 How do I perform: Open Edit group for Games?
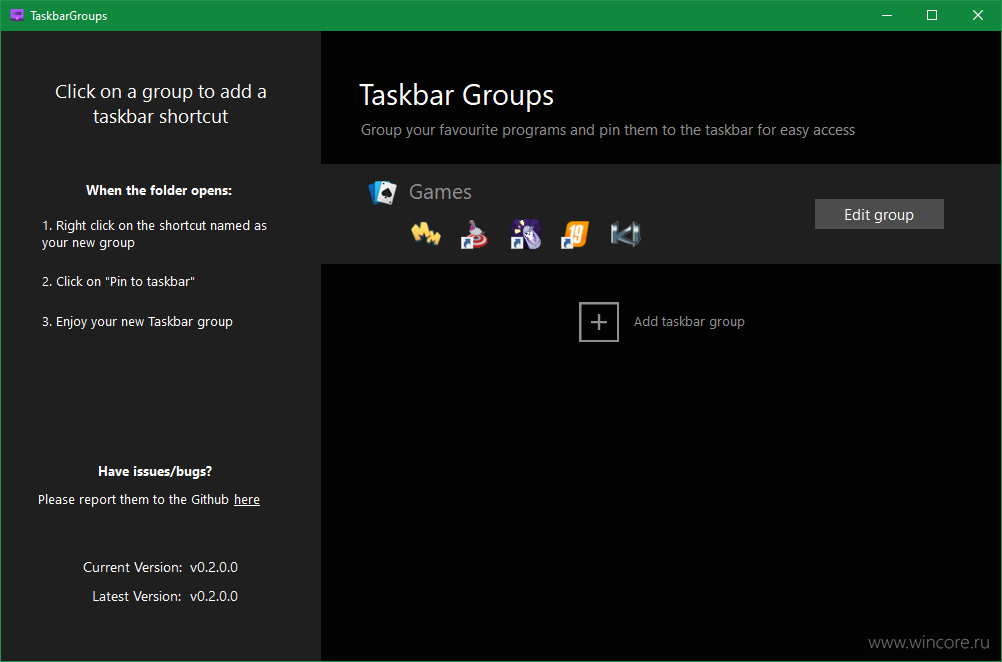pos(879,214)
